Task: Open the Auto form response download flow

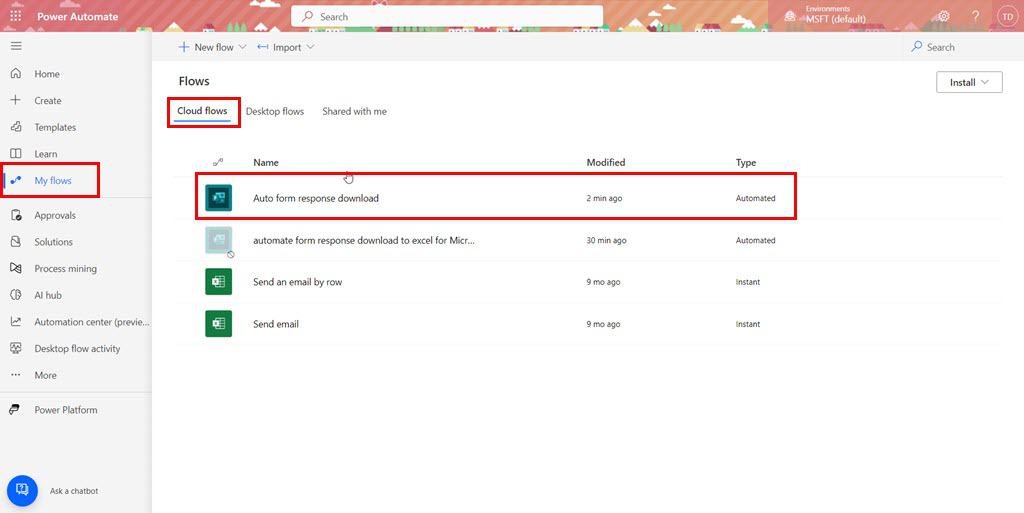Action: [316, 198]
